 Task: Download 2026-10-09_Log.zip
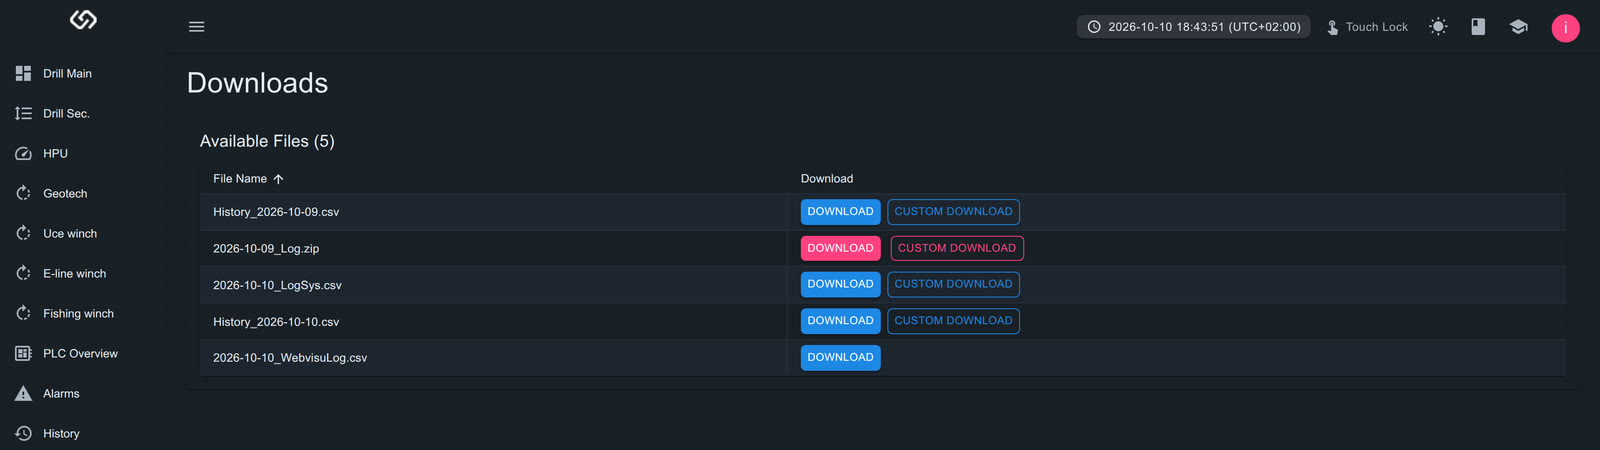[840, 248]
